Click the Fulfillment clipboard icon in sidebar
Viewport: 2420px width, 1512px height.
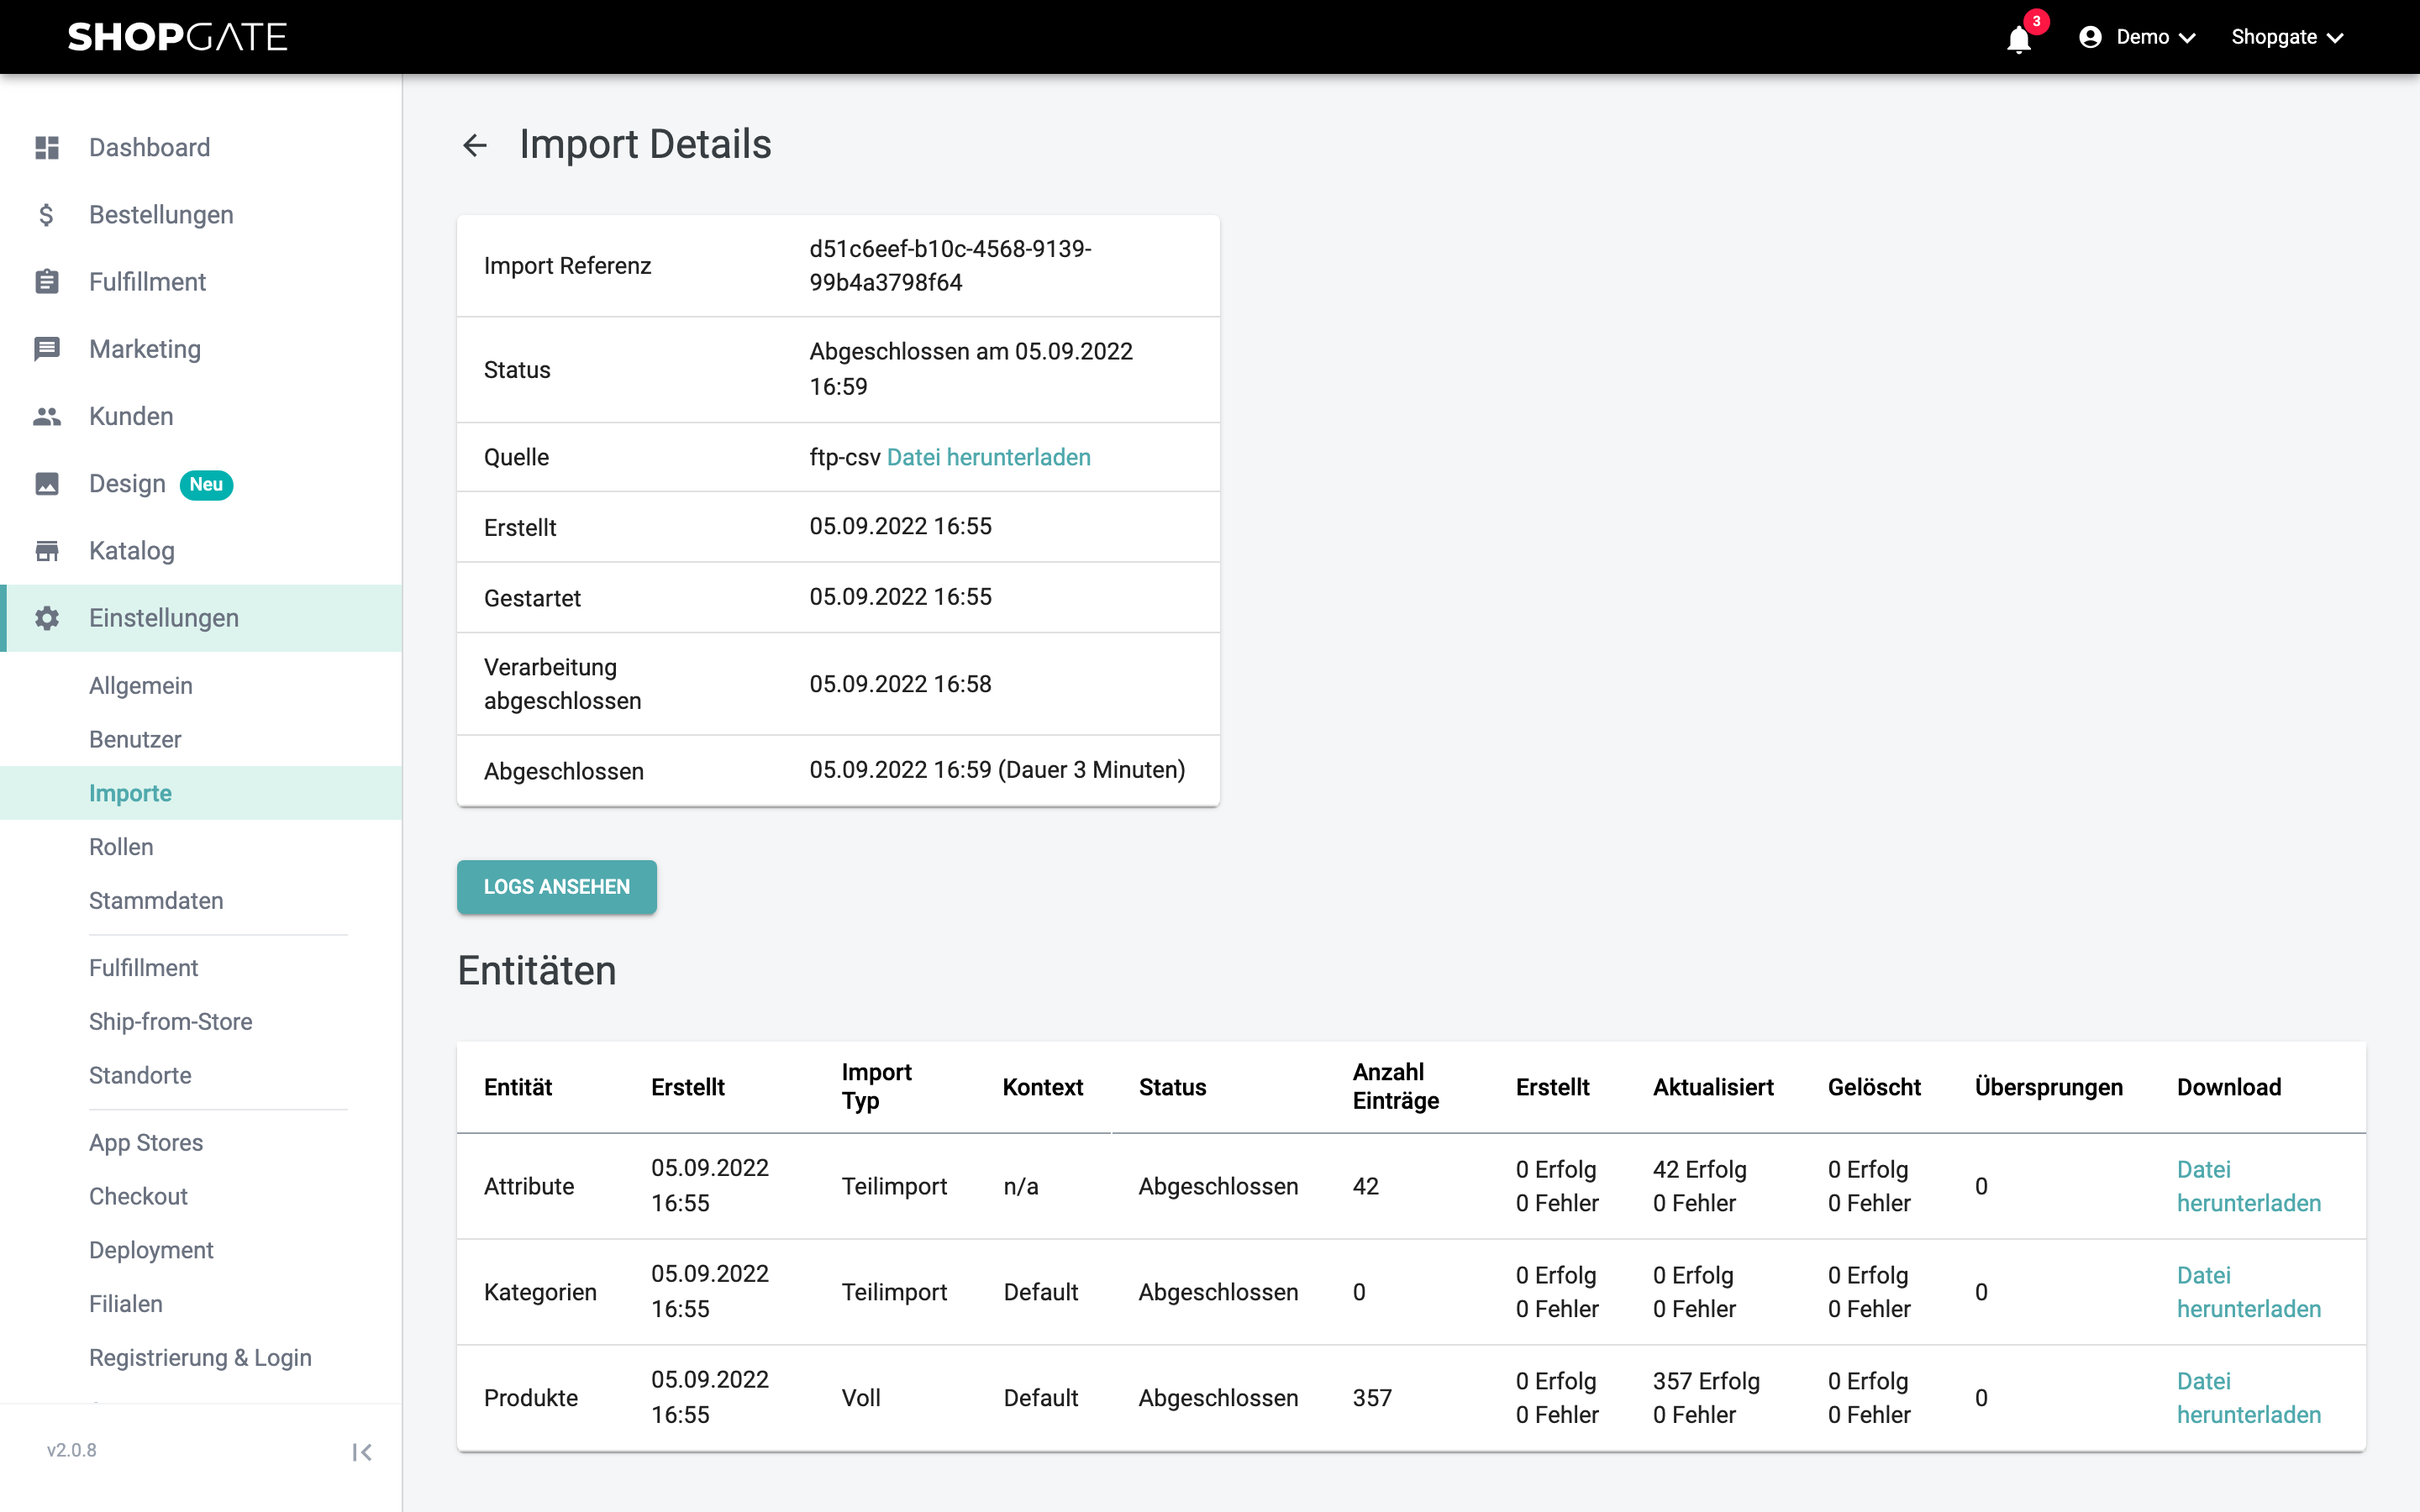47,282
